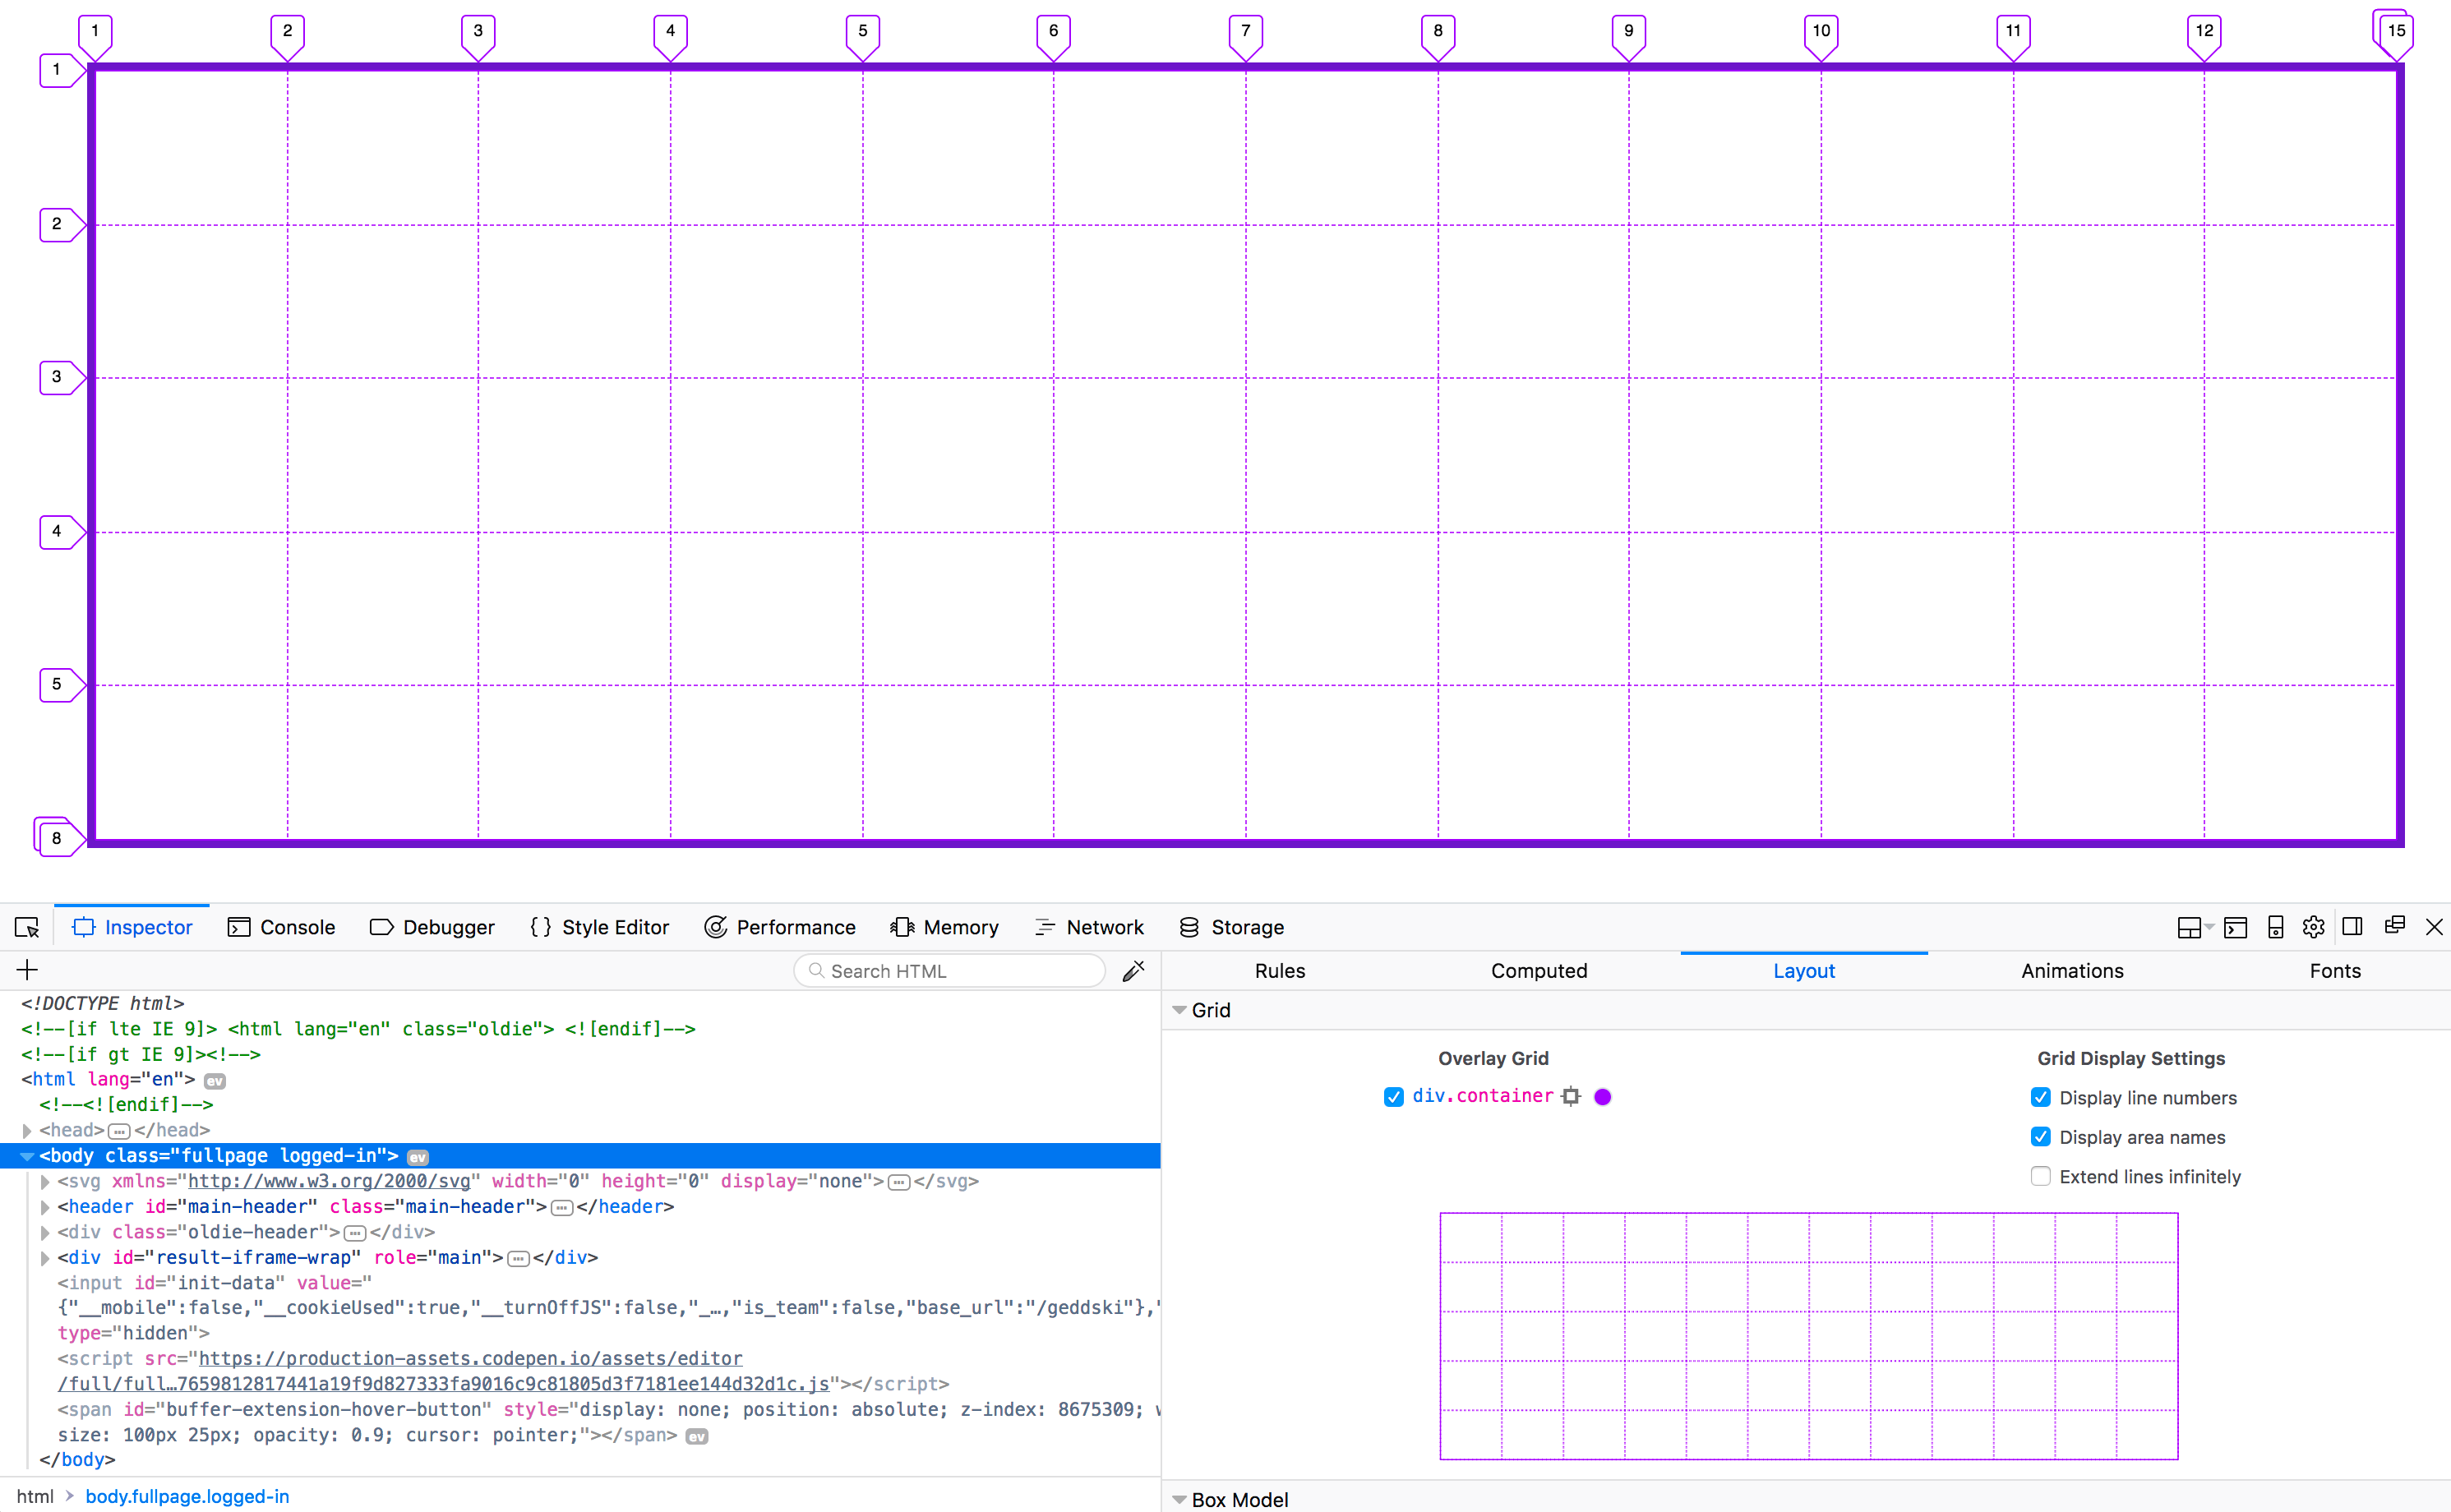Viewport: 2451px width, 1512px height.
Task: Click the ev badge on body element
Action: click(x=418, y=1157)
